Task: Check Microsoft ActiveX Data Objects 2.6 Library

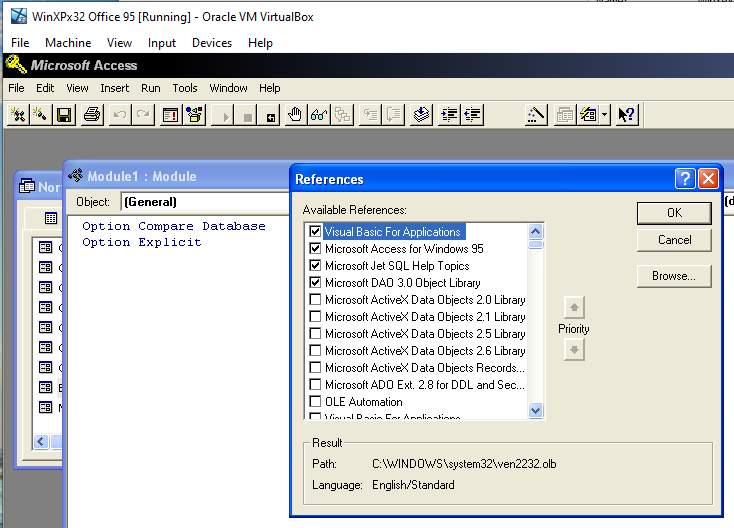Action: click(x=315, y=351)
